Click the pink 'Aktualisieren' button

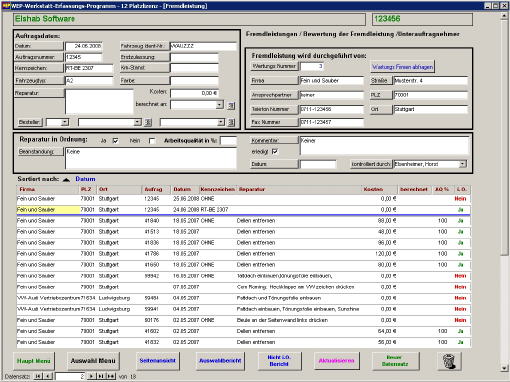[337, 361]
